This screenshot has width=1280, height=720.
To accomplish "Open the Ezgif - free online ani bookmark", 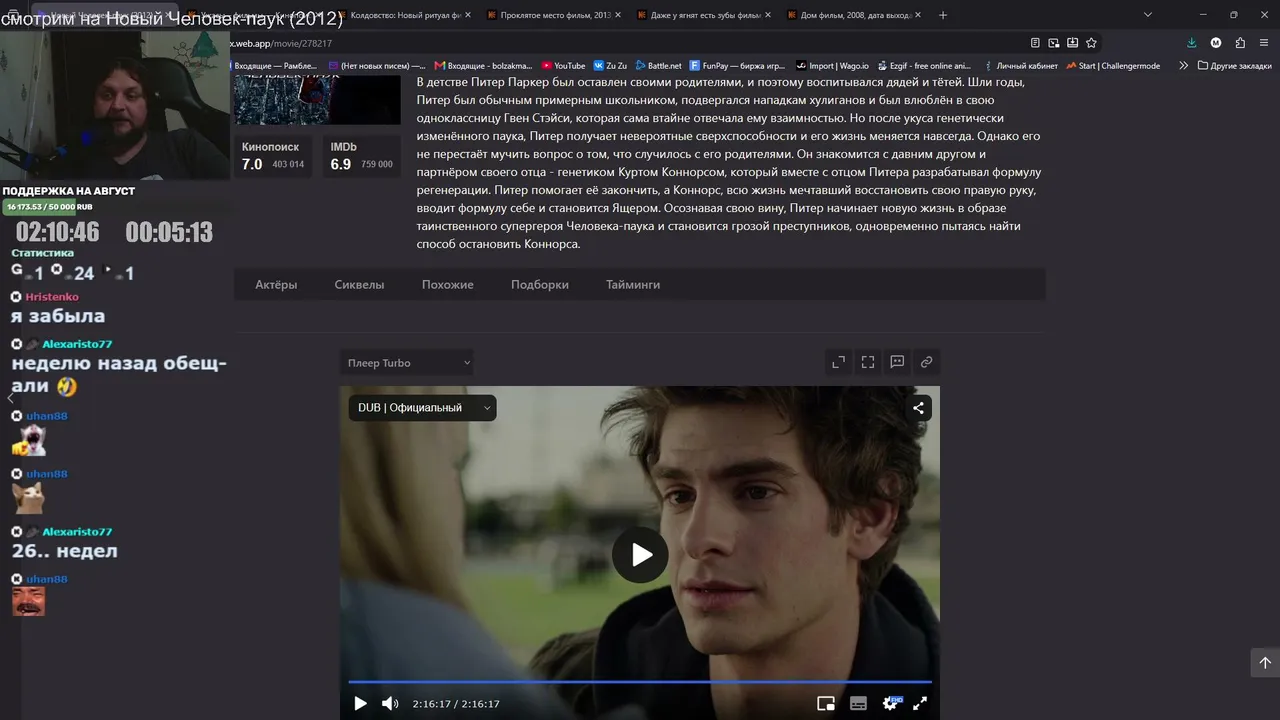I will 924,66.
